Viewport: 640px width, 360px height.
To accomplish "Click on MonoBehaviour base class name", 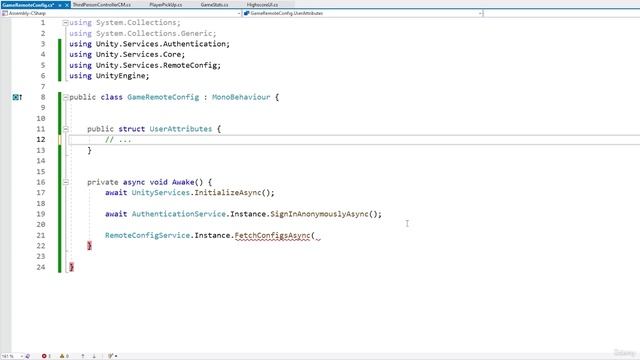I will click(x=241, y=97).
